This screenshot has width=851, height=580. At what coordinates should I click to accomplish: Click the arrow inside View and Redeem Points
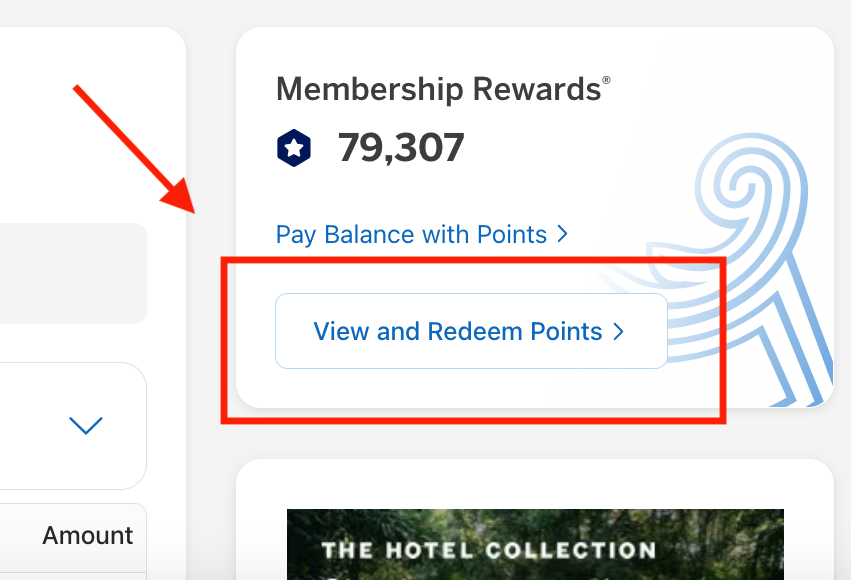pos(618,331)
